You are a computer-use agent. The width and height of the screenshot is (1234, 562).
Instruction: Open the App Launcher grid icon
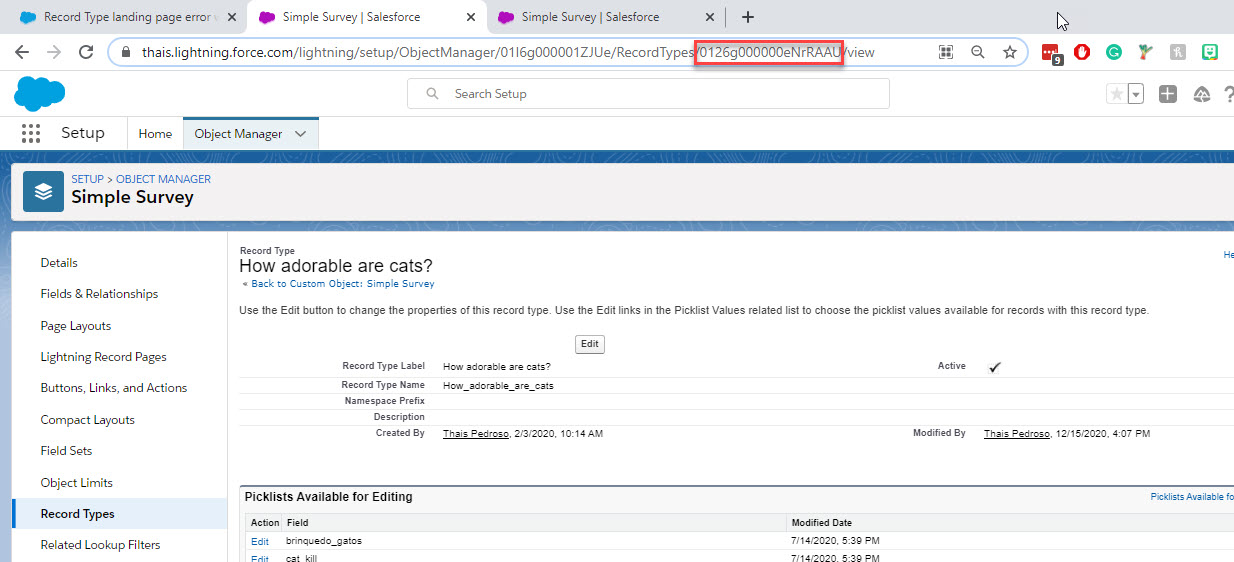pyautogui.click(x=31, y=133)
